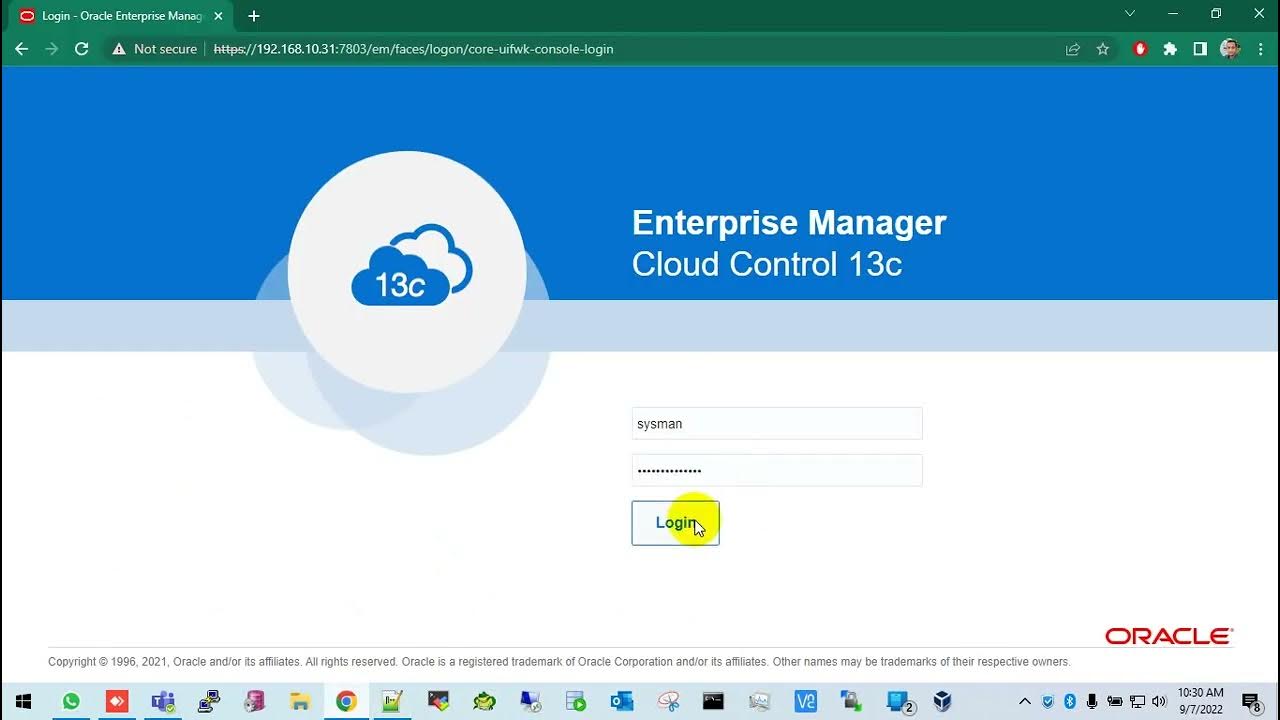Open VirtualBox cube icon in taskbar
The height and width of the screenshot is (720, 1280).
pos(942,702)
